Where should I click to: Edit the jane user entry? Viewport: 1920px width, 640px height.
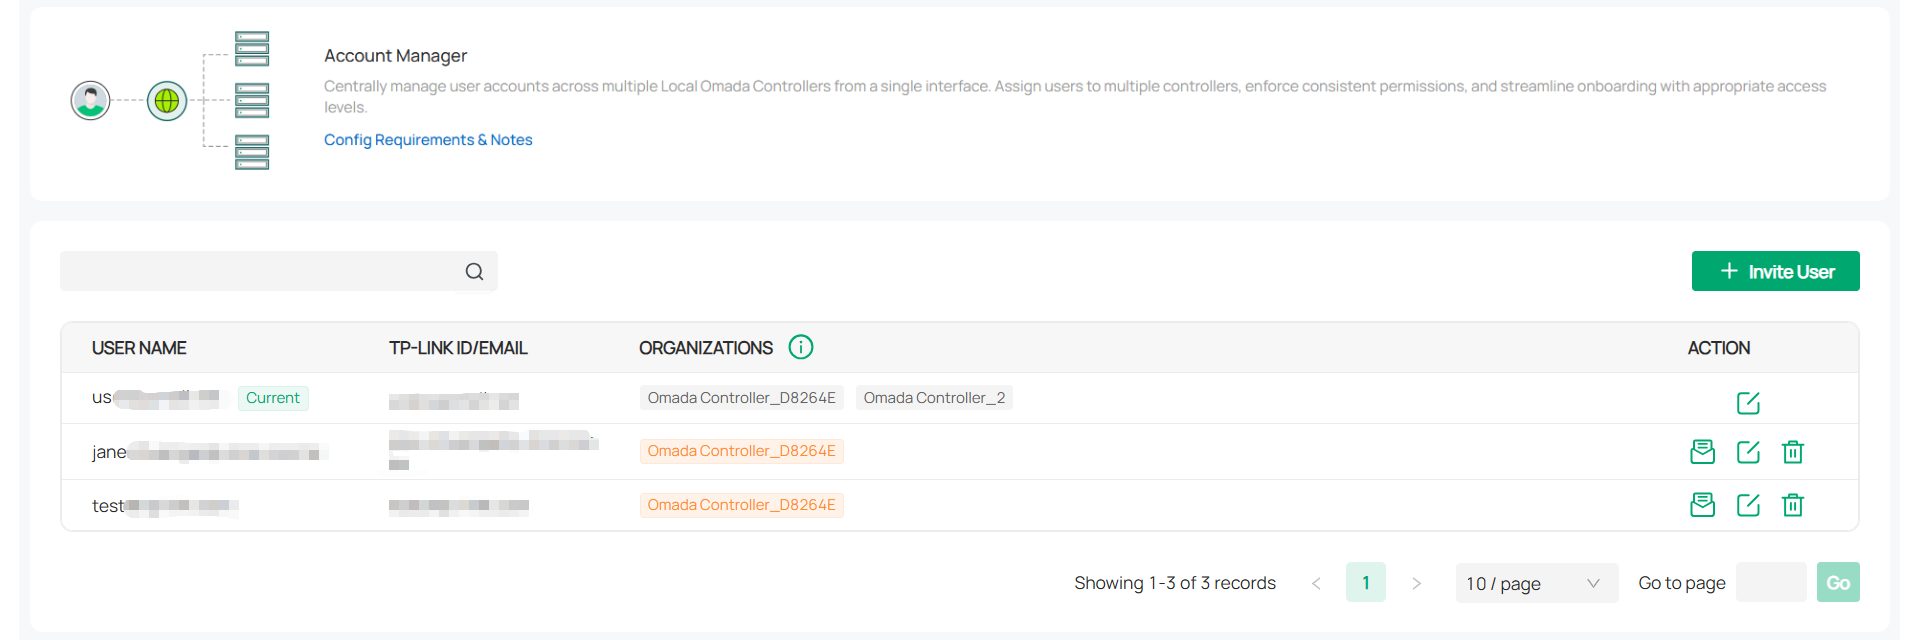click(1747, 452)
